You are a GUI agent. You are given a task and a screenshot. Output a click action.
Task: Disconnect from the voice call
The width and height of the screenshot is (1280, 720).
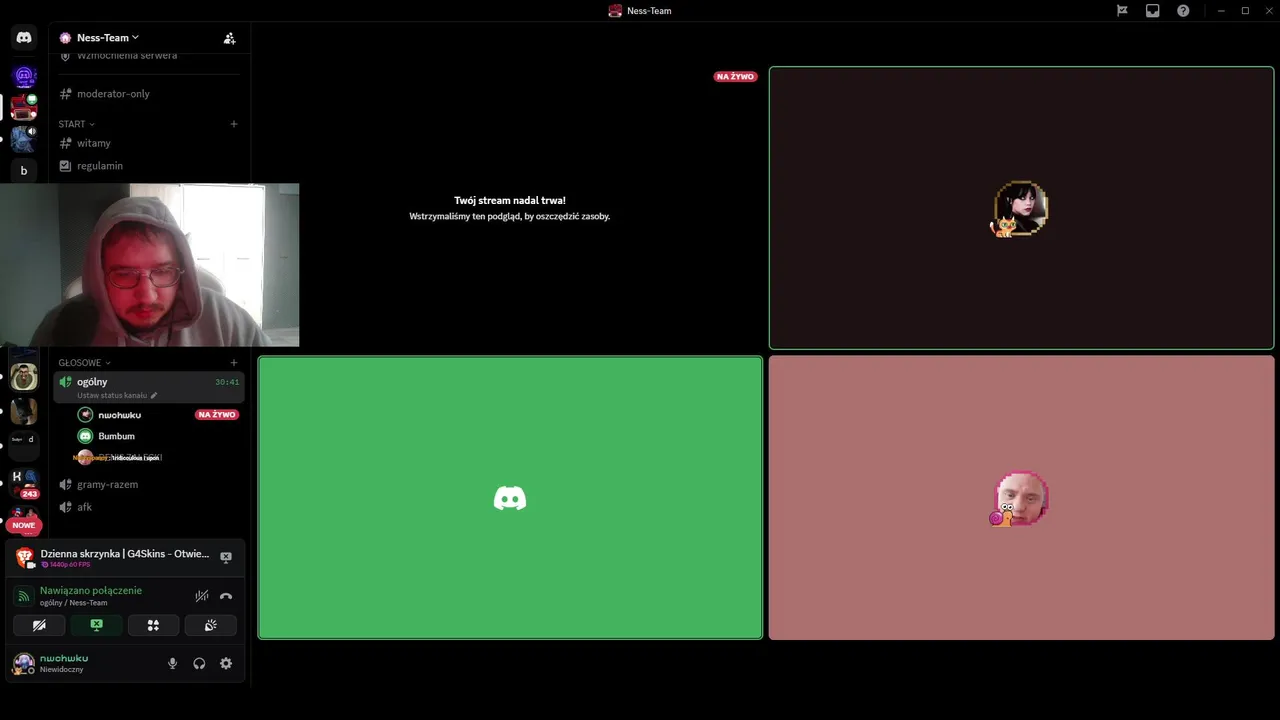point(226,596)
